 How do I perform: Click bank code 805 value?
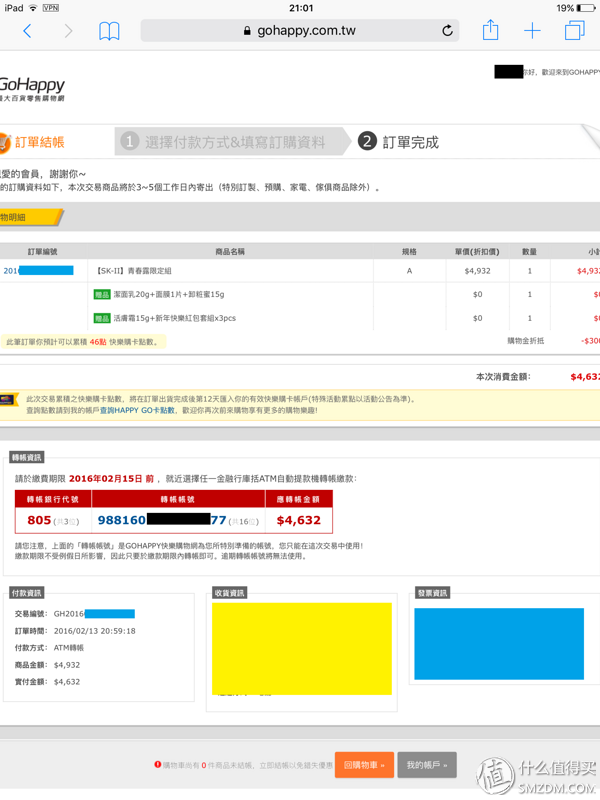[39, 520]
